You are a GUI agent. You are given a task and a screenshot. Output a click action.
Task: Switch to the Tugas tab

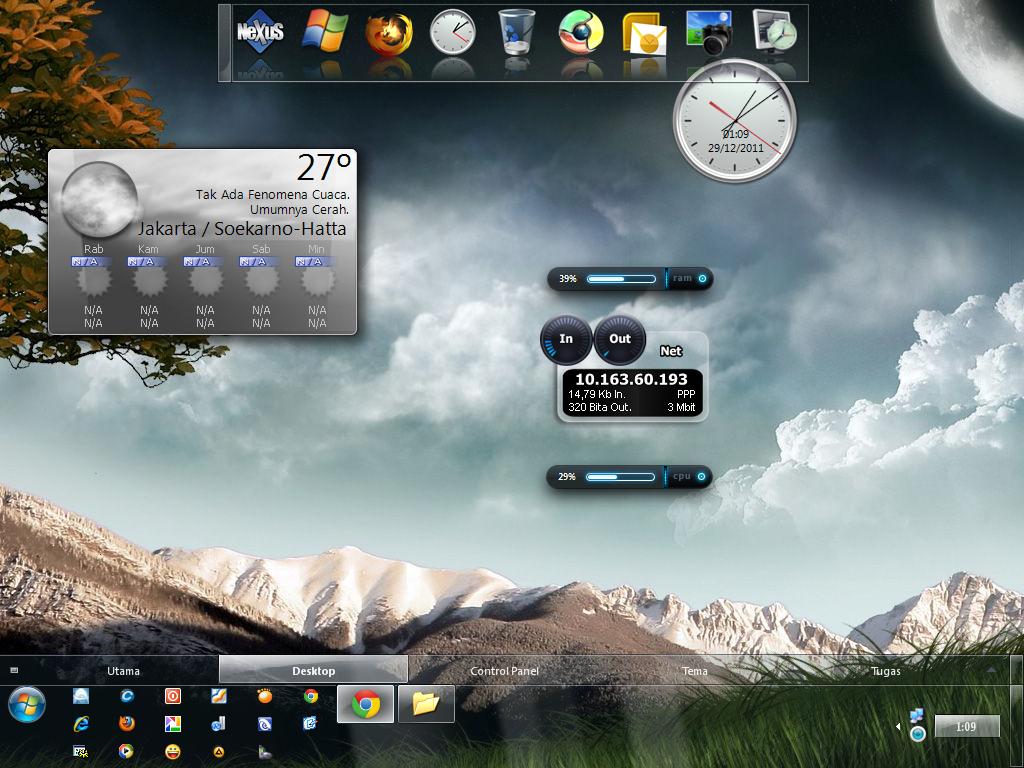(x=885, y=671)
